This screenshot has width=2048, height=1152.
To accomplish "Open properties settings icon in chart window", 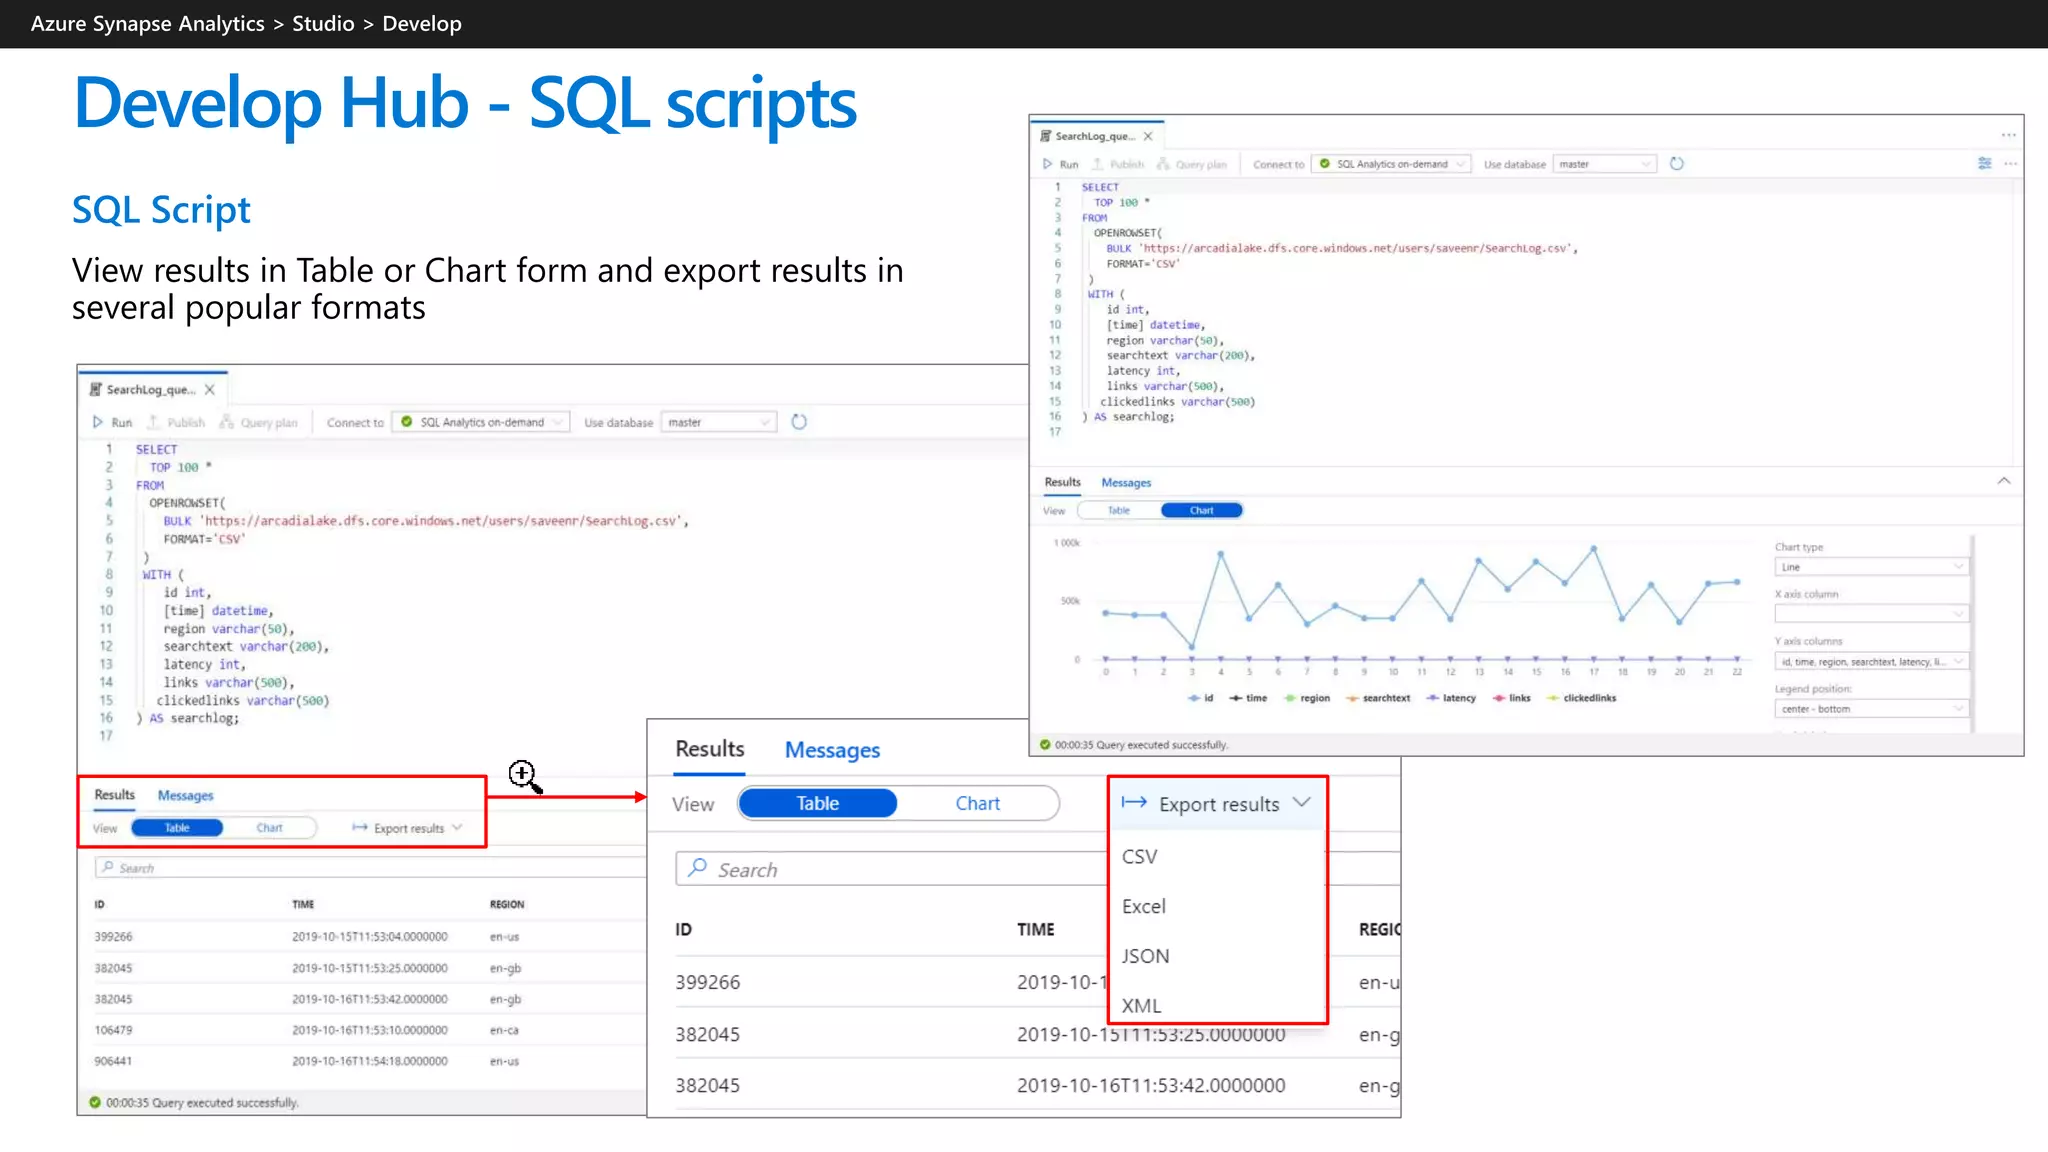I will point(1984,163).
